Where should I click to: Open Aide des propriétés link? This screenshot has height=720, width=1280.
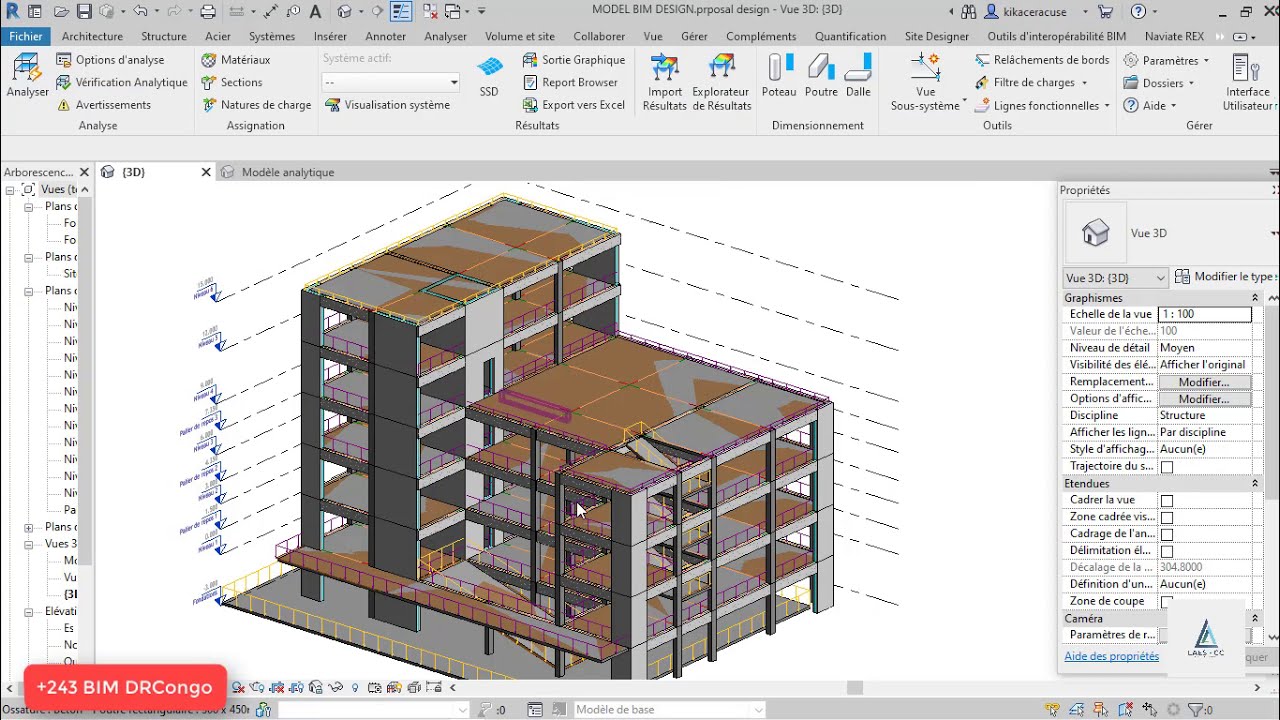click(x=1111, y=656)
